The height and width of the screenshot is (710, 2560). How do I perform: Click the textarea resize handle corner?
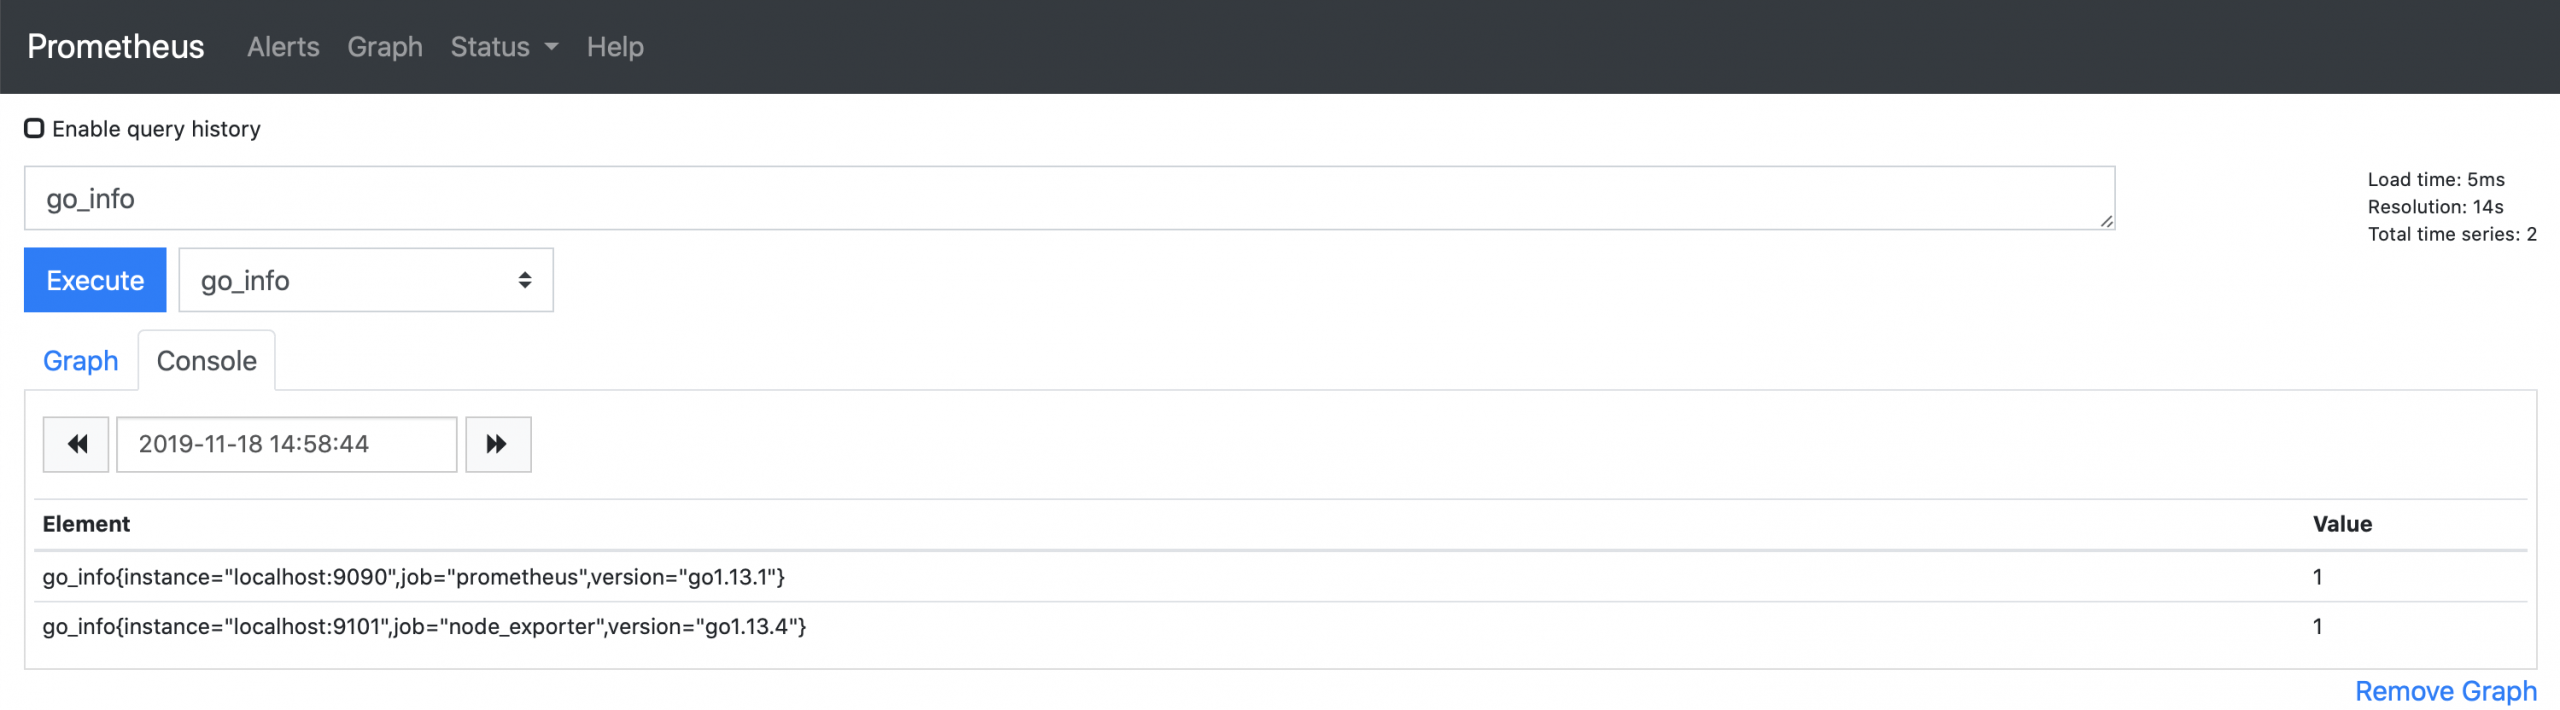(2106, 221)
